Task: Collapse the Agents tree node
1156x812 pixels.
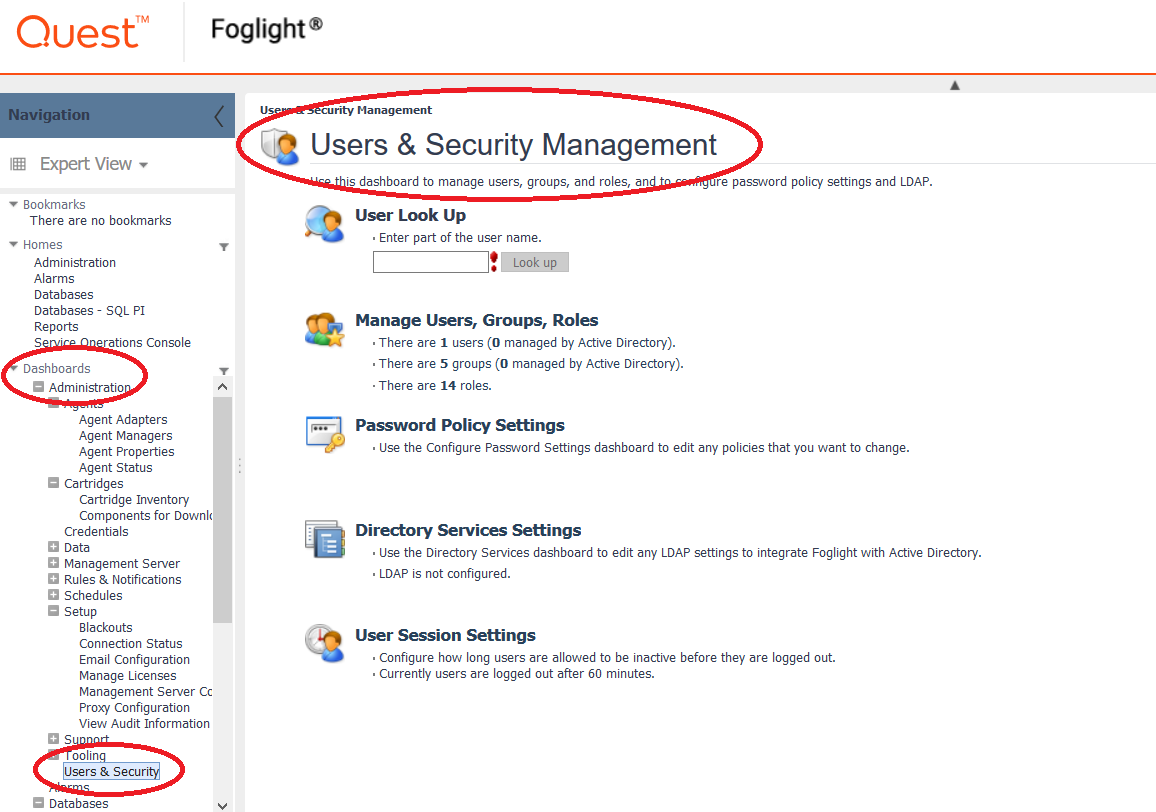Action: click(53, 403)
